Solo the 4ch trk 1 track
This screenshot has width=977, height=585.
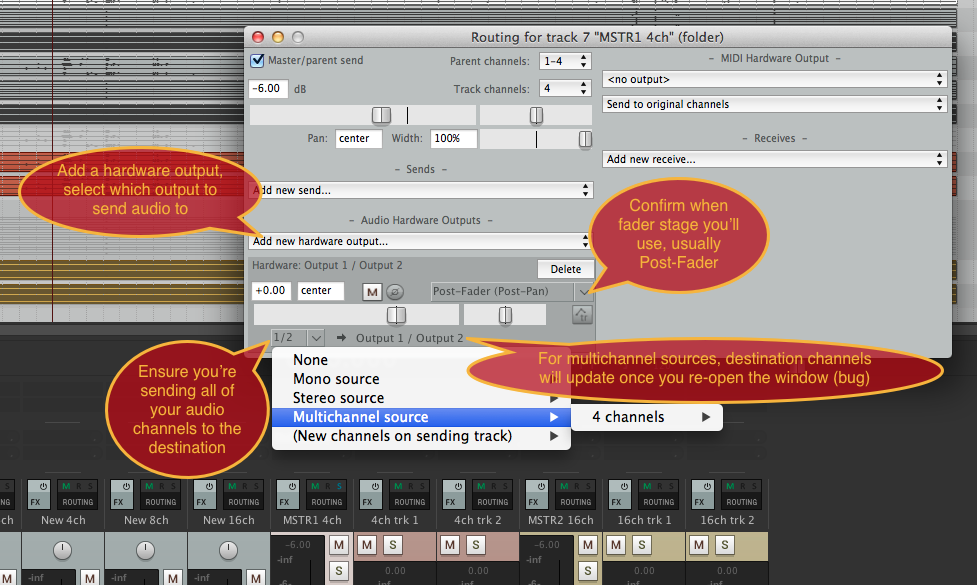click(x=393, y=545)
